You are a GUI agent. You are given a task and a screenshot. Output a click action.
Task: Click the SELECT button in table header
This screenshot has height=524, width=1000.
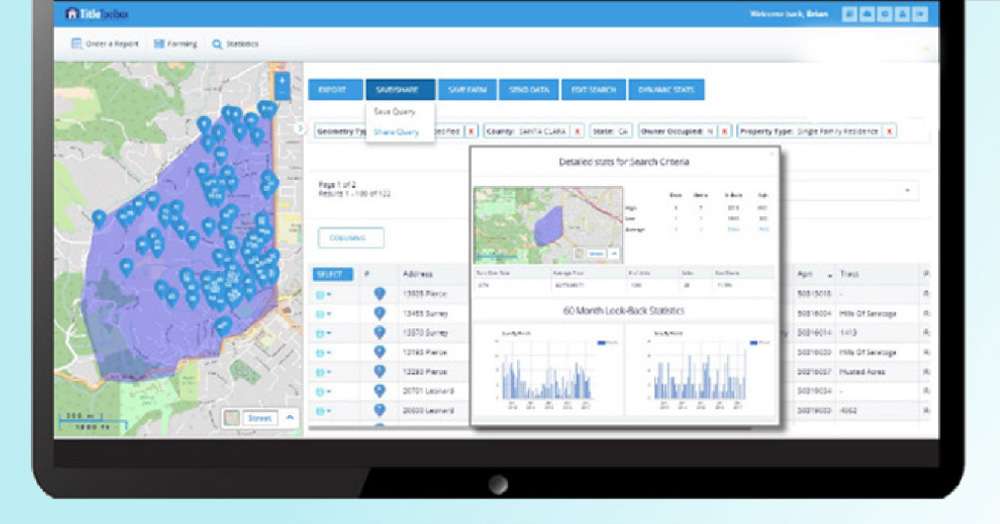point(332,274)
